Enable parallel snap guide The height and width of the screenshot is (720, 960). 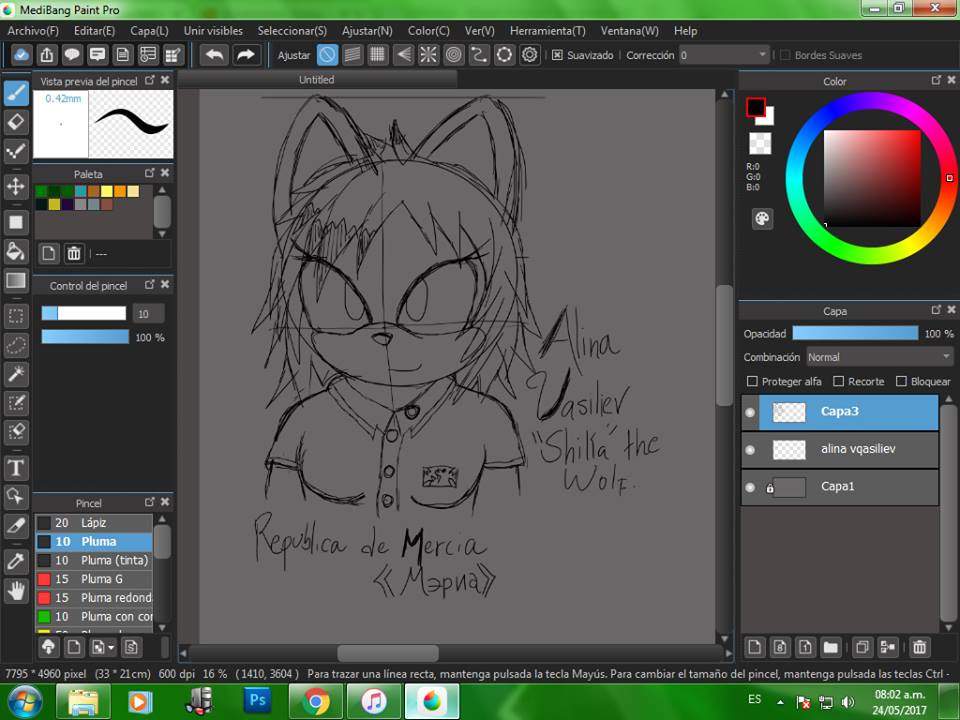point(353,55)
